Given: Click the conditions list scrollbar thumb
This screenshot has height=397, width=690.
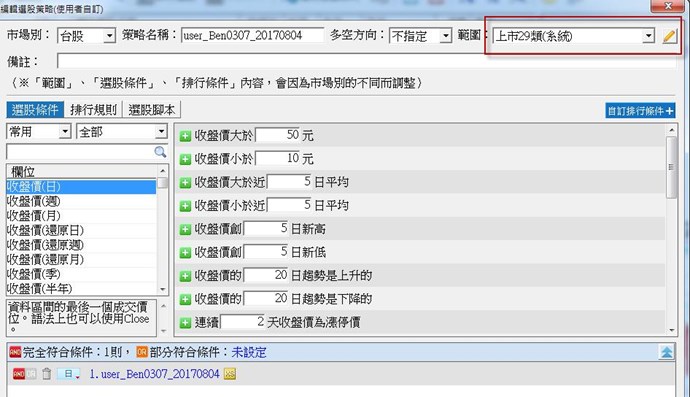Looking at the screenshot, I should [671, 167].
